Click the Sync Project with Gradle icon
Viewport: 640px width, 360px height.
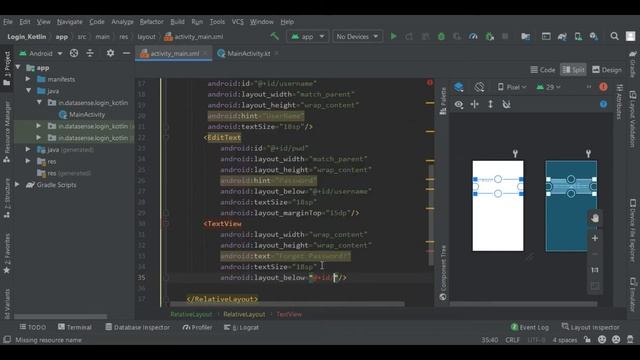pyautogui.click(x=562, y=36)
